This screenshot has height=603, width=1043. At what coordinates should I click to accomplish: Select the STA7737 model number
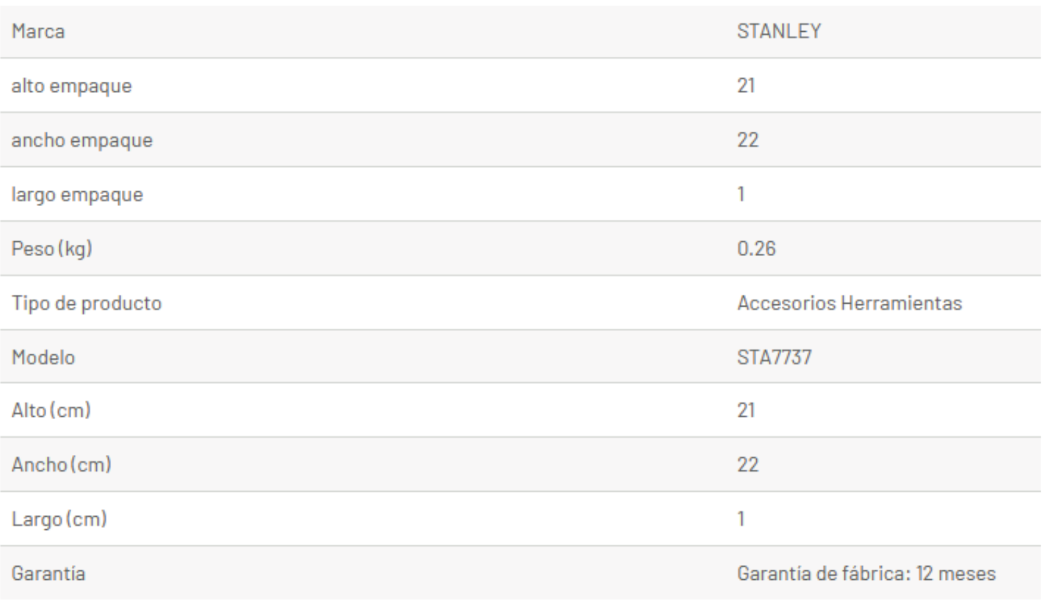pyautogui.click(x=767, y=356)
